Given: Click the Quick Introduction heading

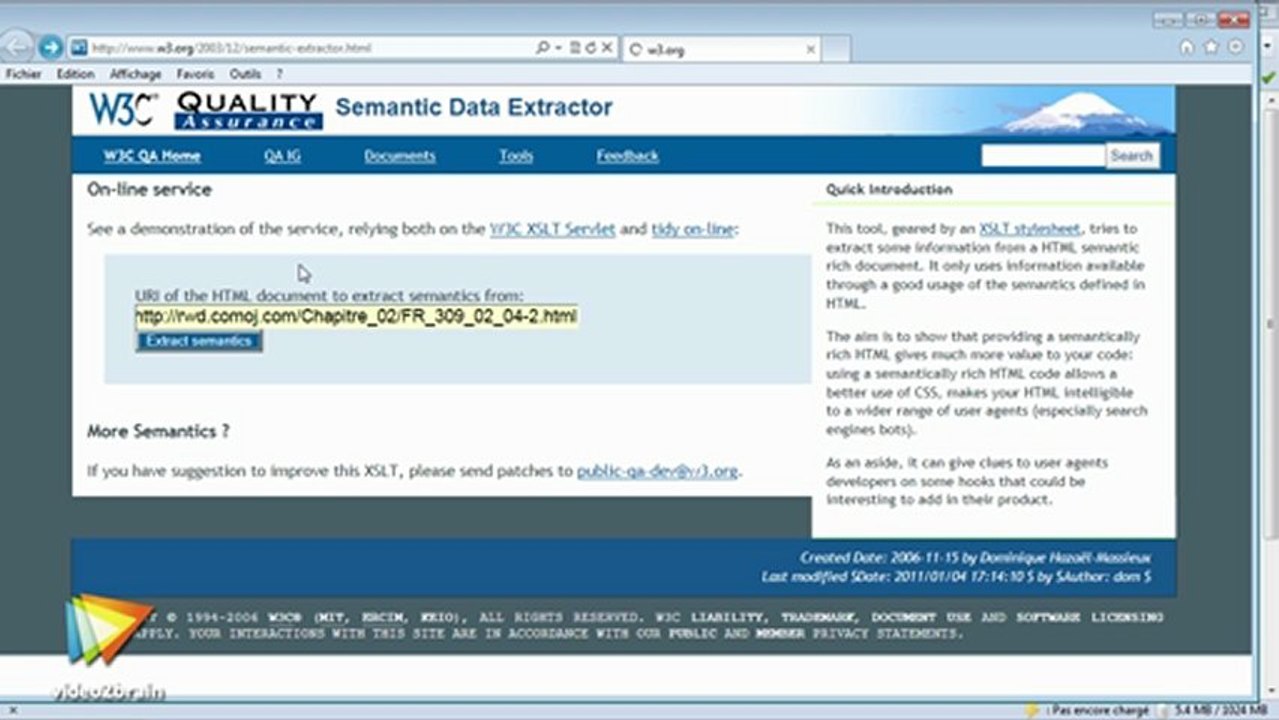Looking at the screenshot, I should [889, 190].
